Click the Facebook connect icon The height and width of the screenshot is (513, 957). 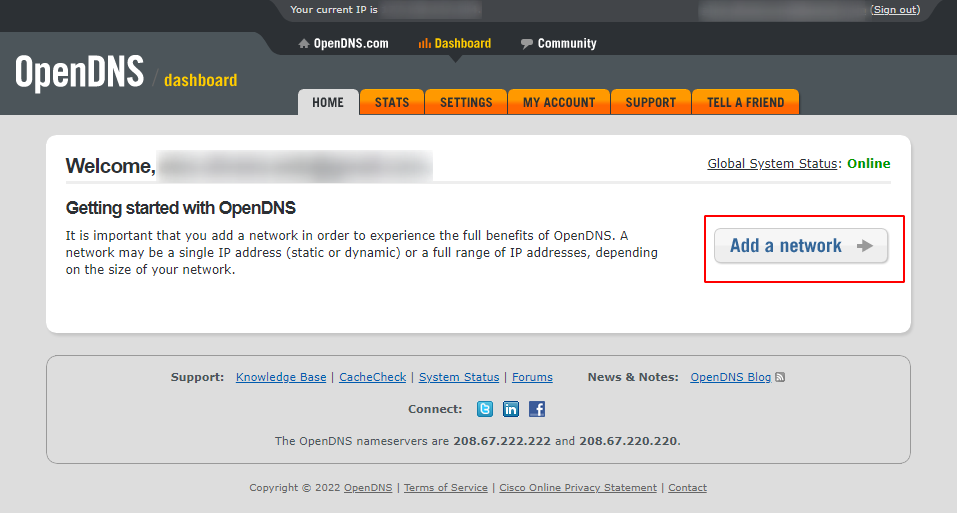coord(537,409)
